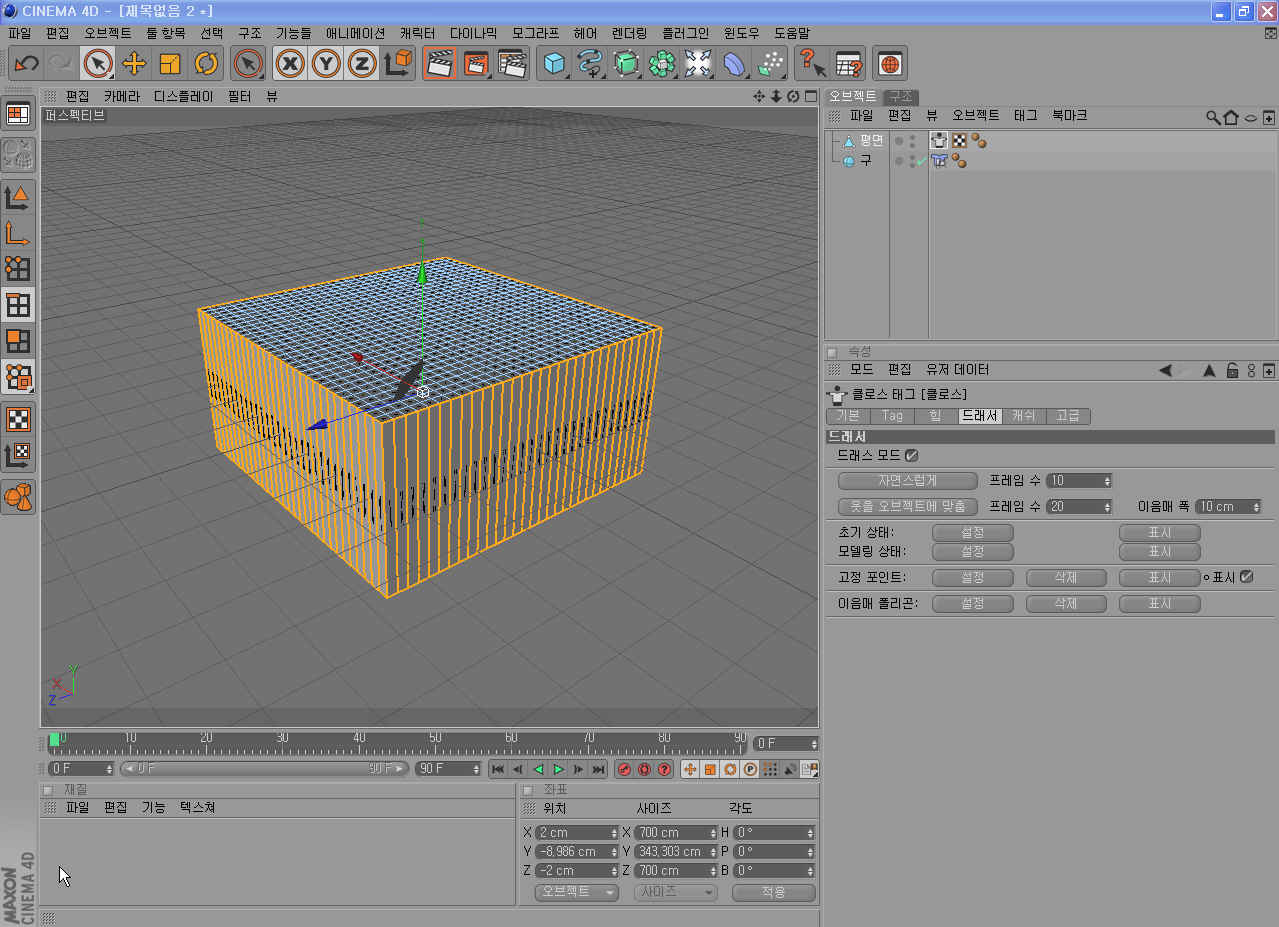Viewport: 1279px width, 927px height.
Task: Click the checkerboard texture tag on 평면
Action: [959, 141]
